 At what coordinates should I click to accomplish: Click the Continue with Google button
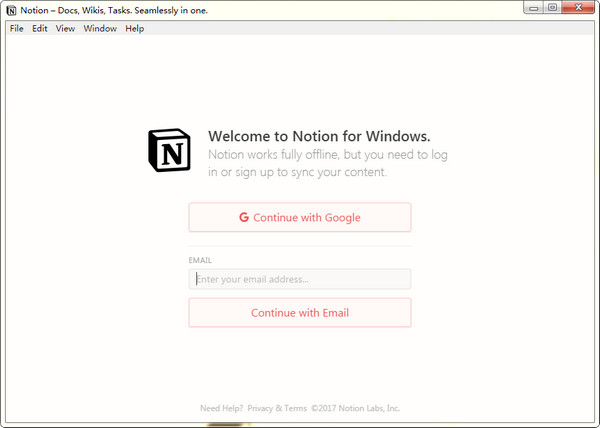[x=300, y=217]
